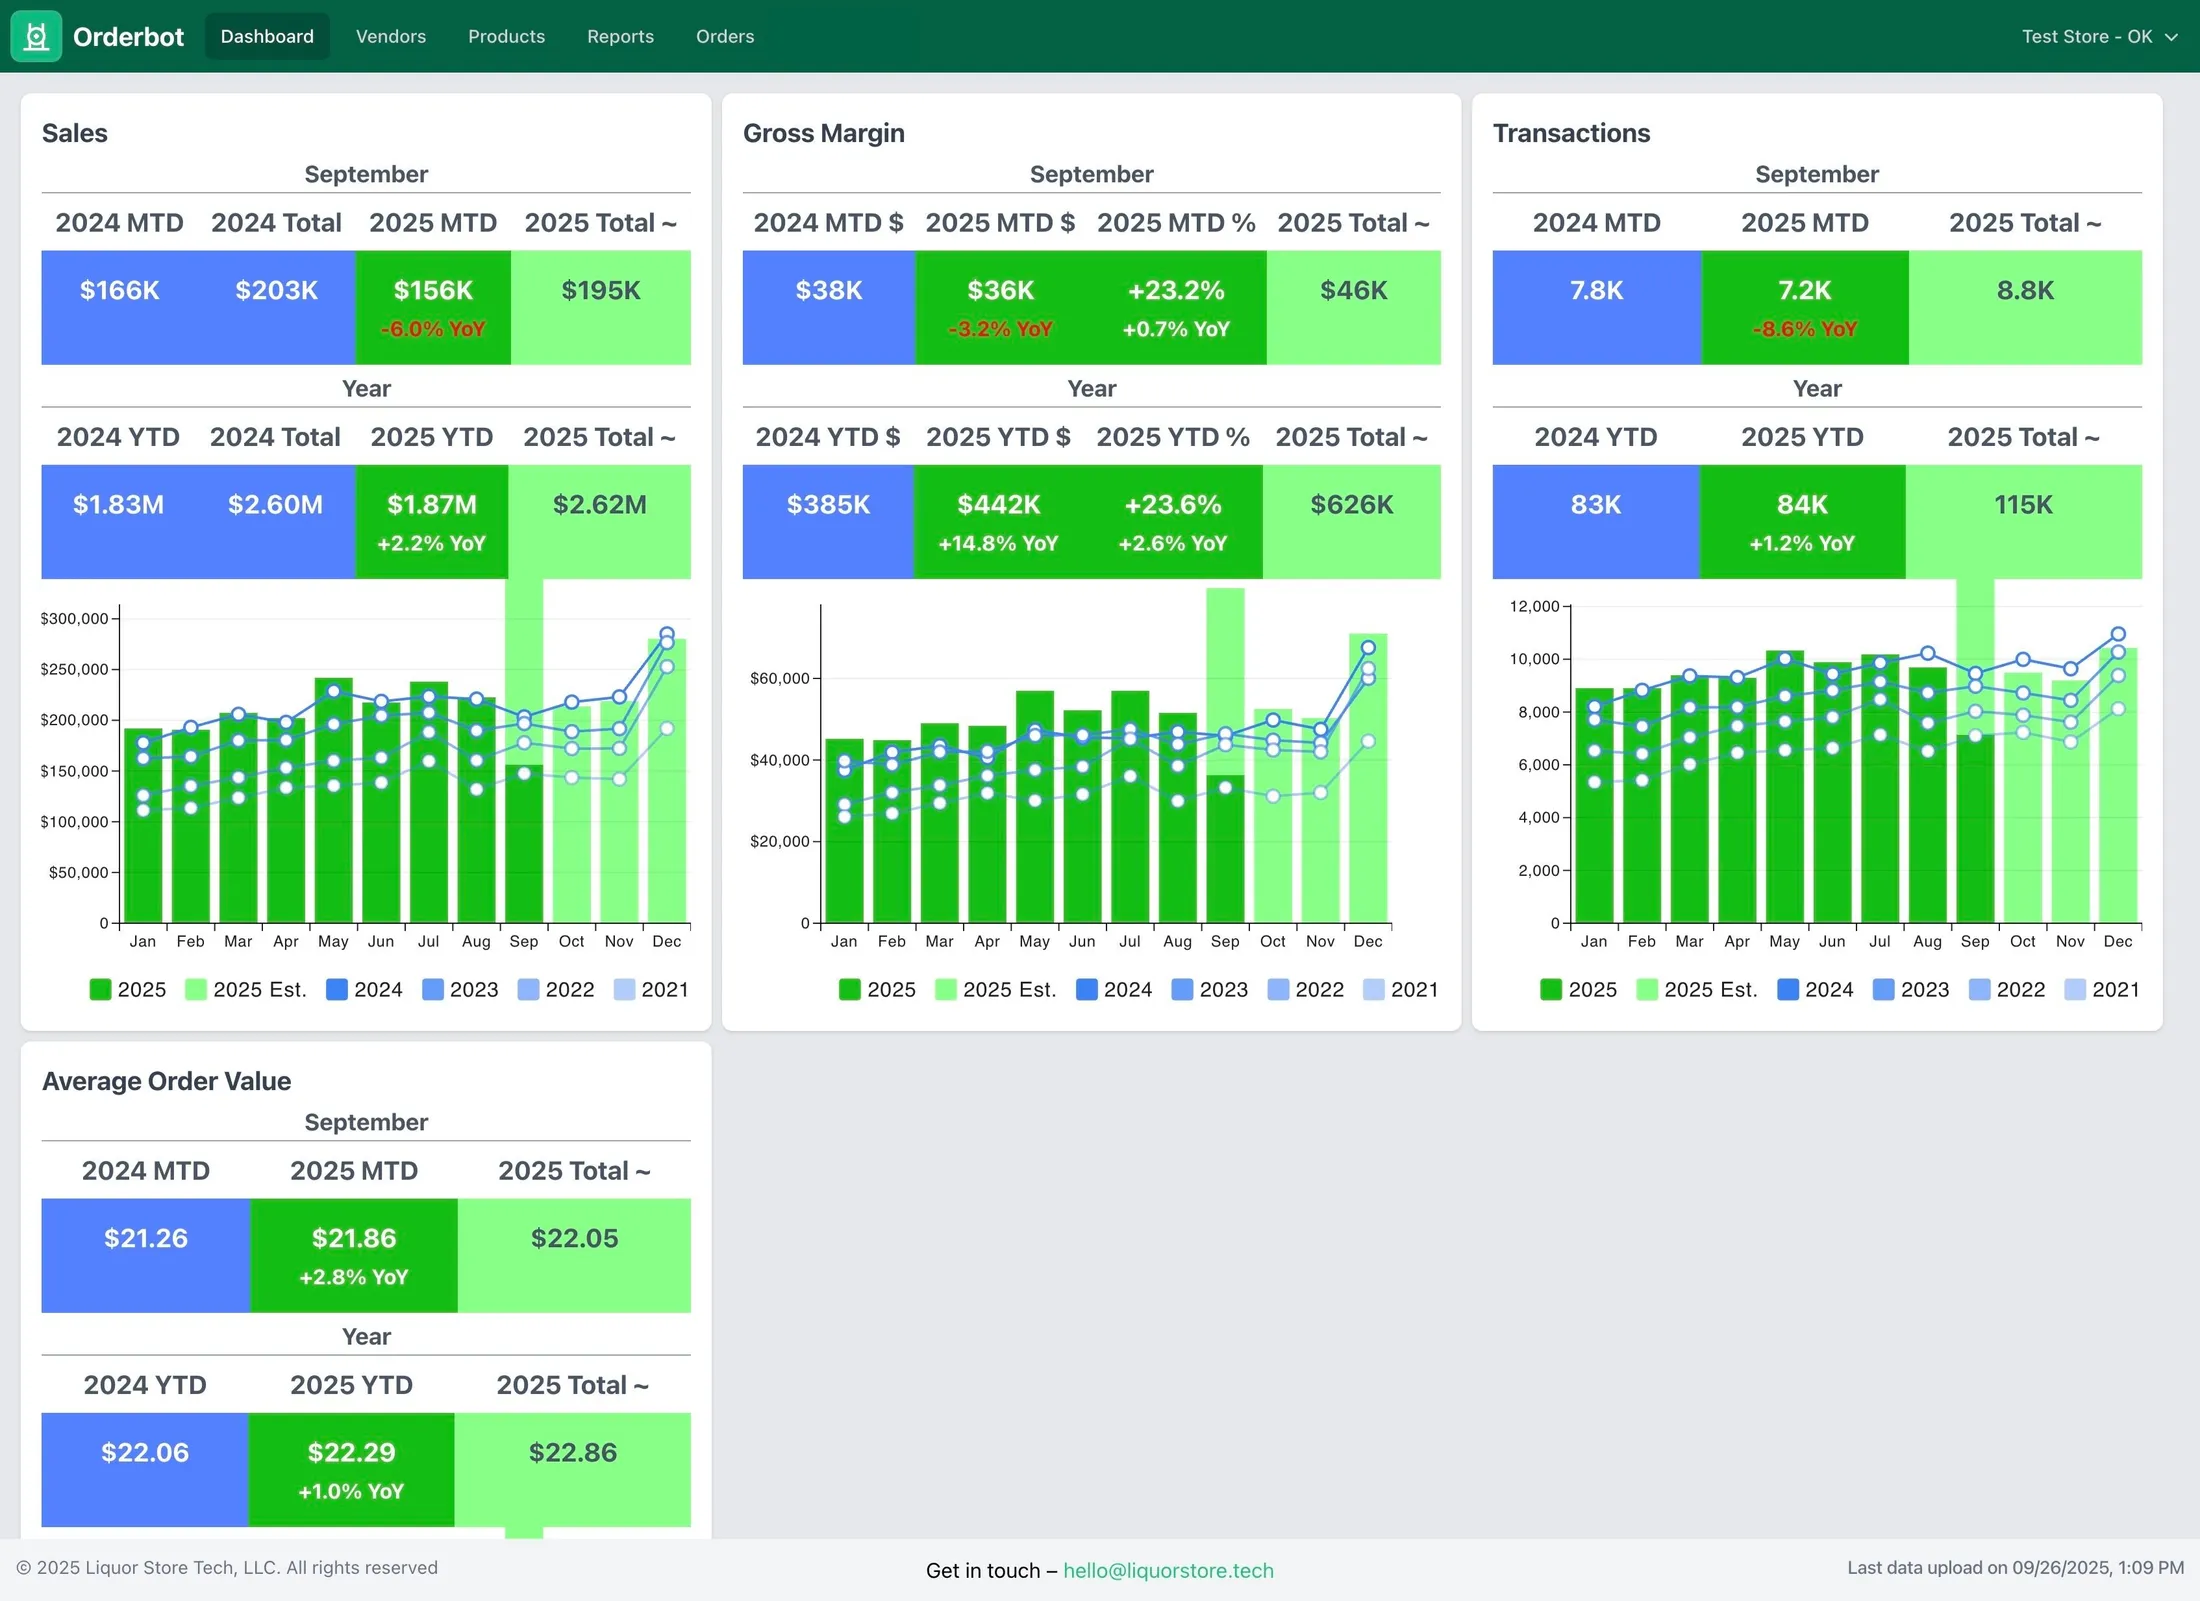The height and width of the screenshot is (1601, 2200).
Task: Click the hello@liquorstore.tech email link
Action: pyautogui.click(x=1168, y=1570)
